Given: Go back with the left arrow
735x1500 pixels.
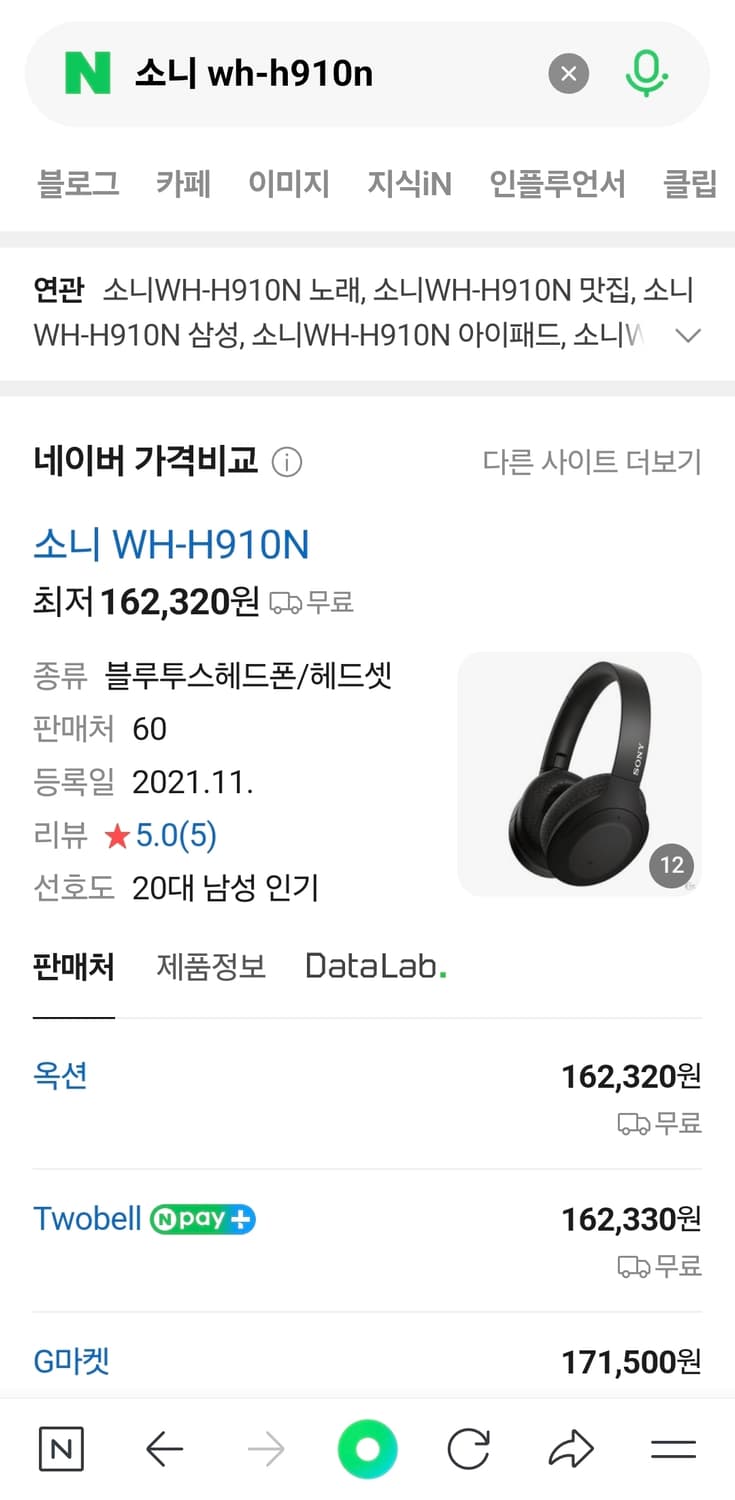Looking at the screenshot, I should [x=164, y=1449].
